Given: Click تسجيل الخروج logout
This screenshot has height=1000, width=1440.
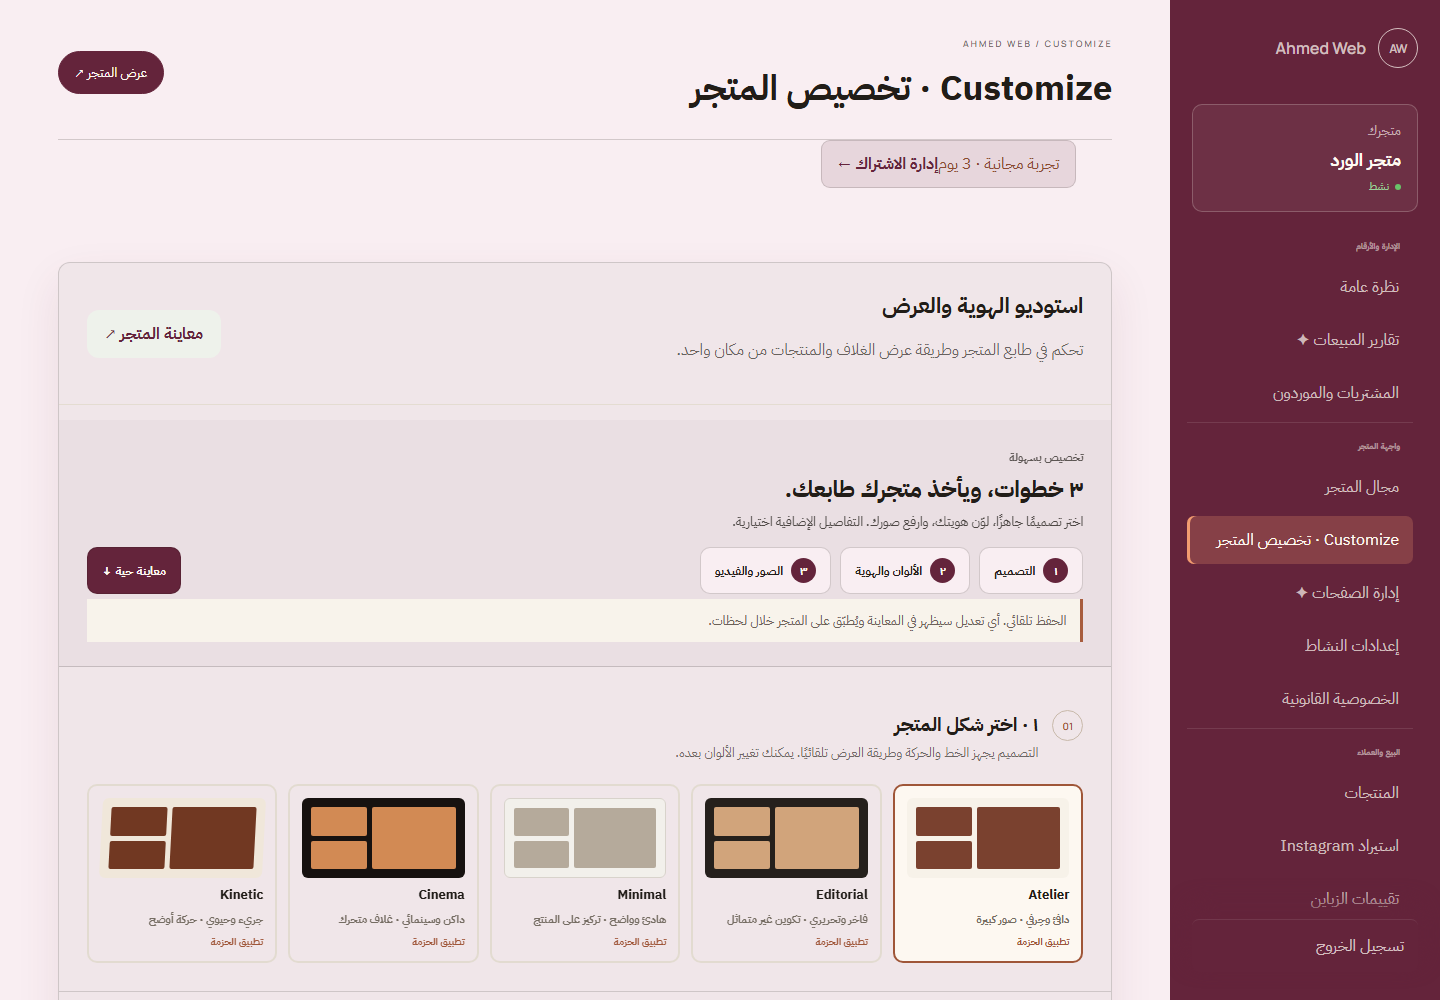Looking at the screenshot, I should 1305,946.
